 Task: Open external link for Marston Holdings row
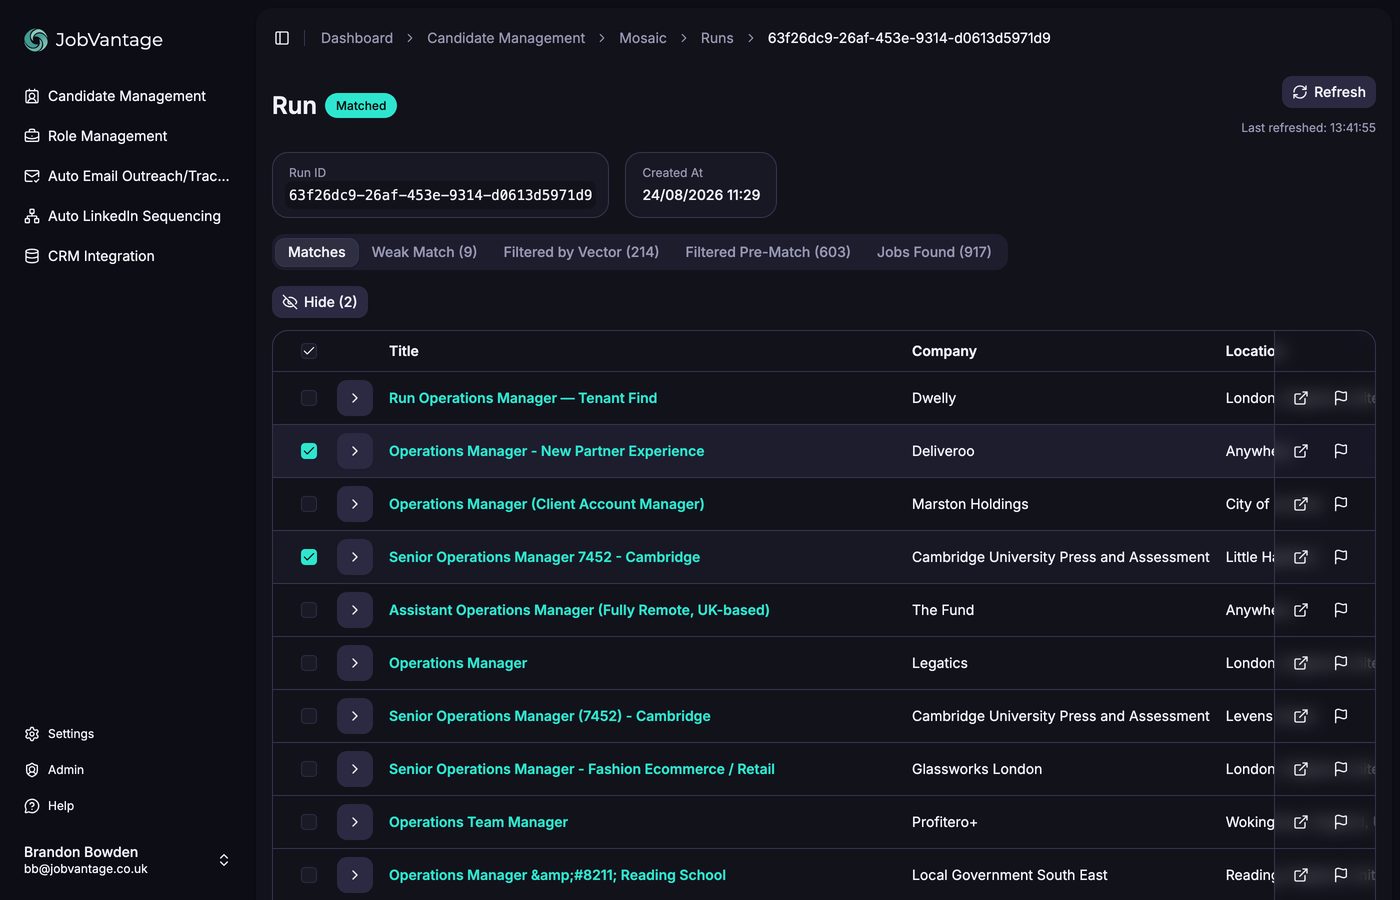tap(1301, 504)
